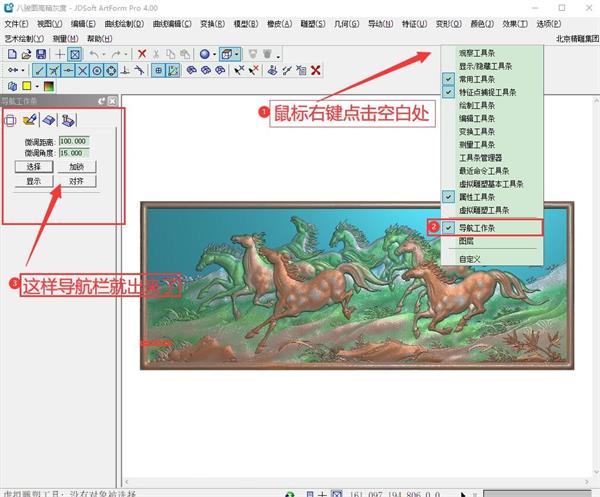Open the top toolbar overflow arrow

[278, 57]
